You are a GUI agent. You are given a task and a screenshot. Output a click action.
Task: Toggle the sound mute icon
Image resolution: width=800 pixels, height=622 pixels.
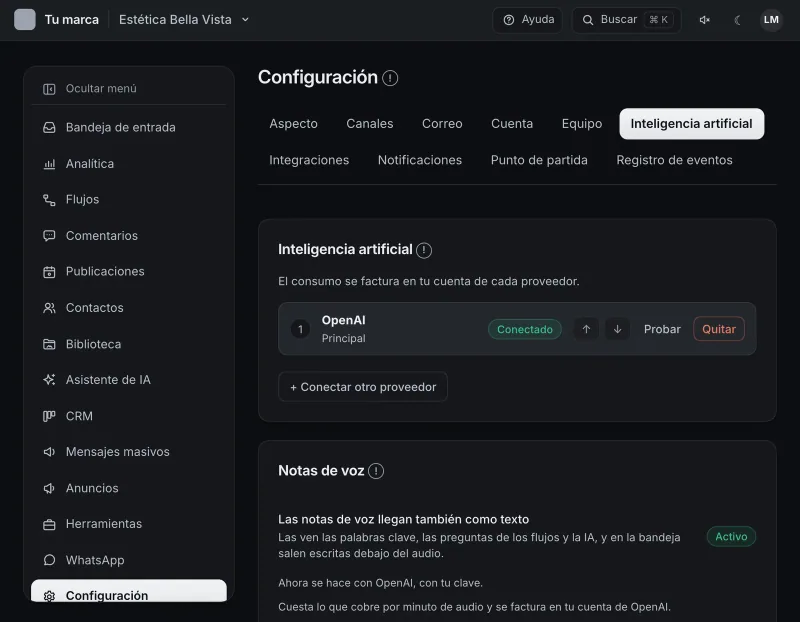(x=705, y=20)
